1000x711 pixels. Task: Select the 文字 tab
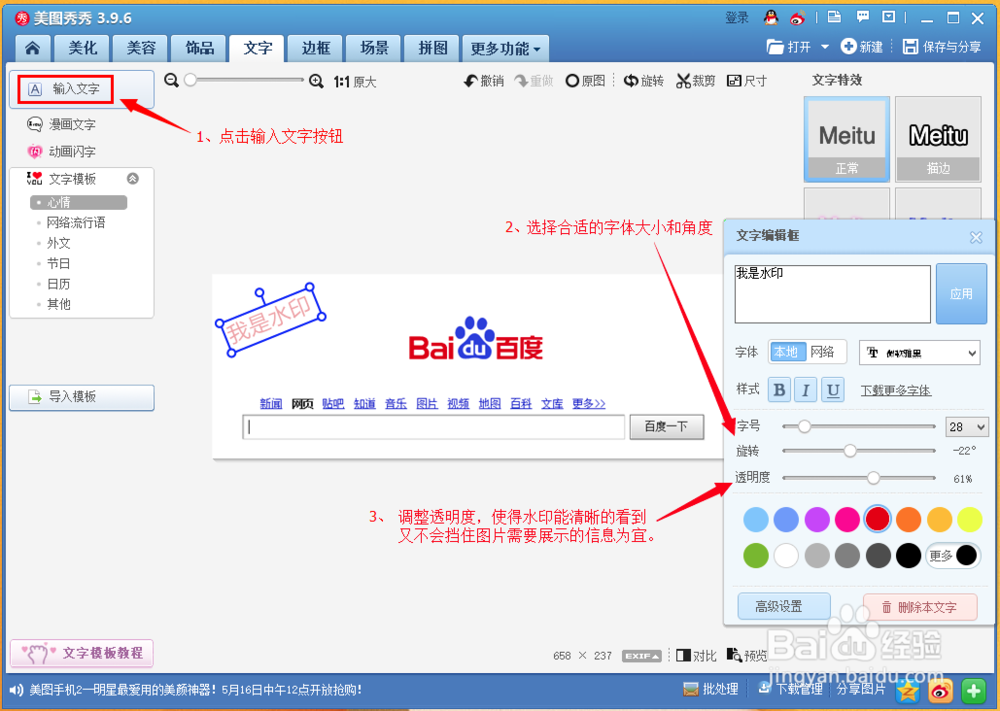coord(257,48)
